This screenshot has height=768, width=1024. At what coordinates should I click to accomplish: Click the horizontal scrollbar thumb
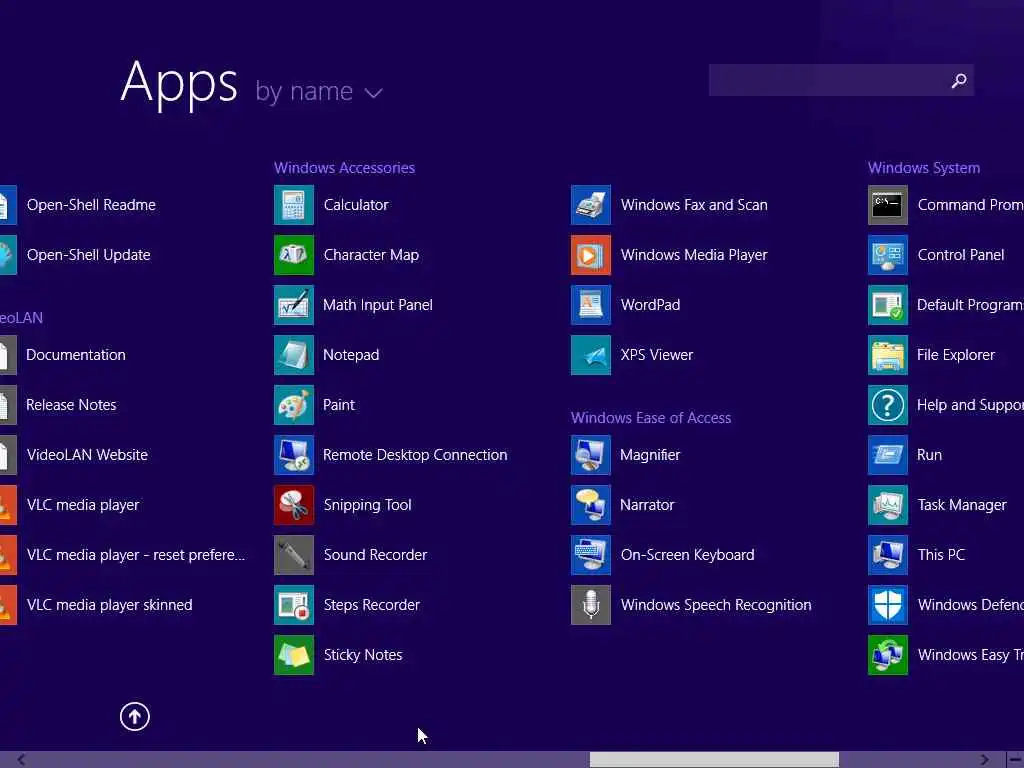pos(714,760)
